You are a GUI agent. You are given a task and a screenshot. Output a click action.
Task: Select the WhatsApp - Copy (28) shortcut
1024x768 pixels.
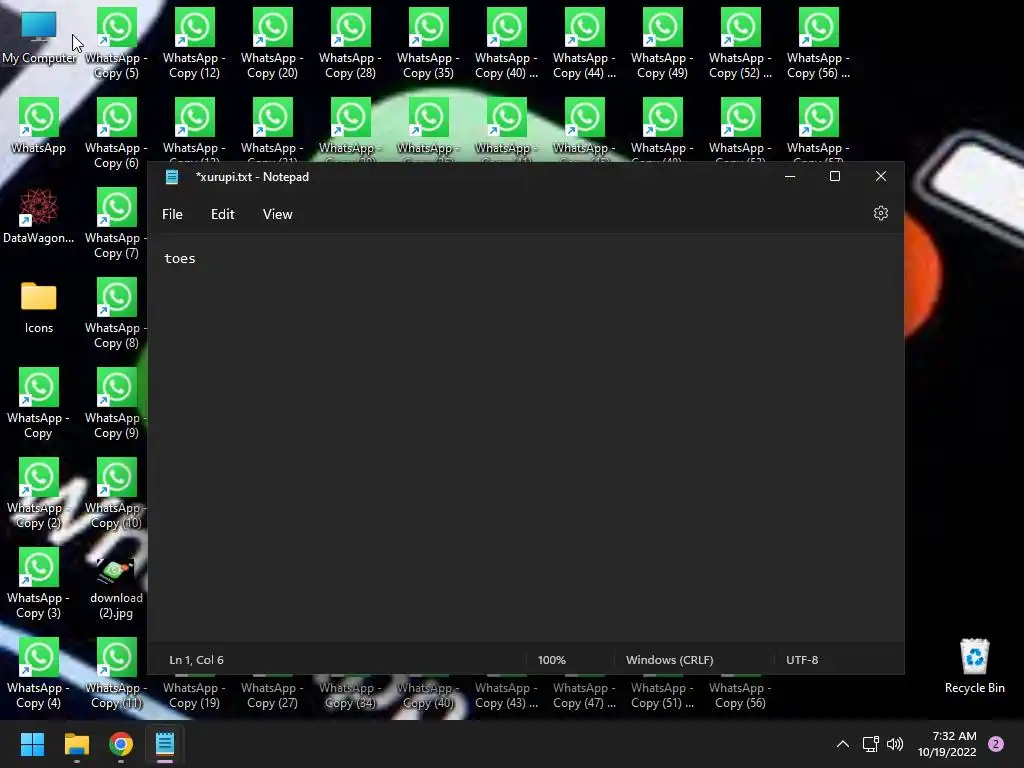(x=350, y=44)
